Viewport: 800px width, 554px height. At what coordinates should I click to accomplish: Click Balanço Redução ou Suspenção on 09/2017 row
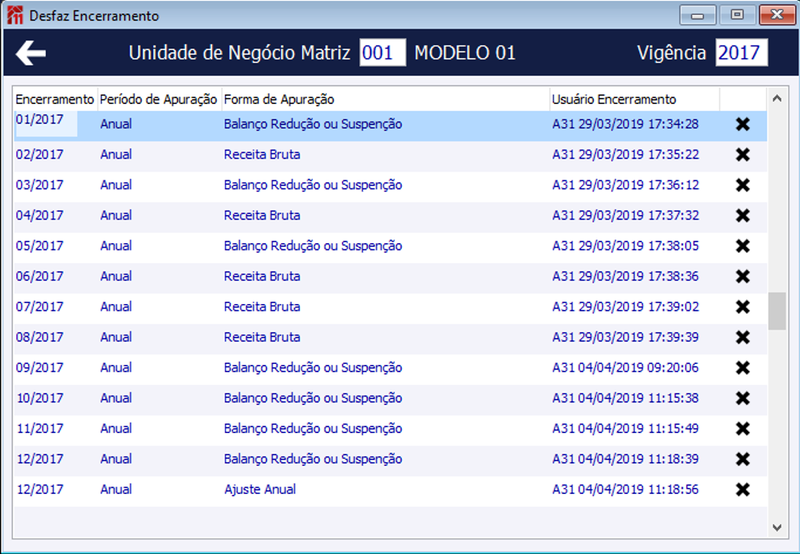[313, 367]
